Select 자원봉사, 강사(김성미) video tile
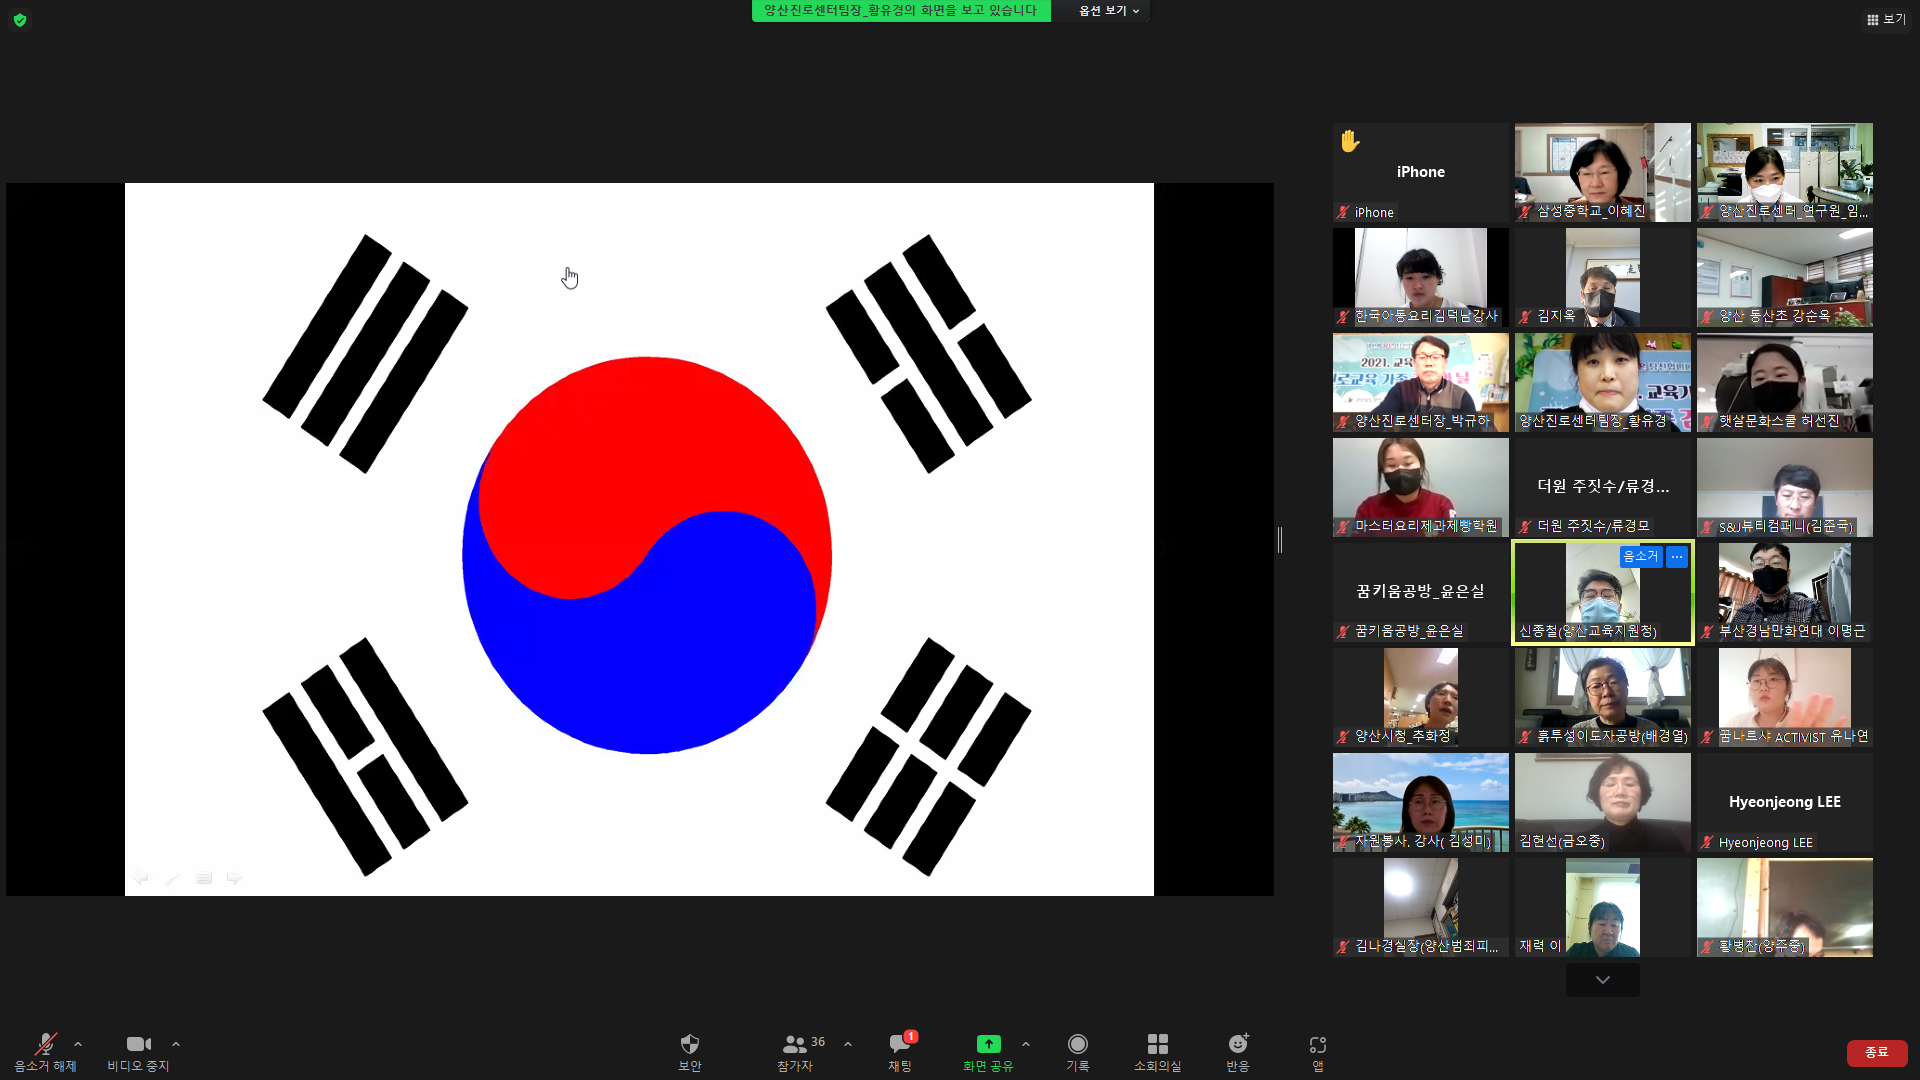 click(x=1420, y=802)
